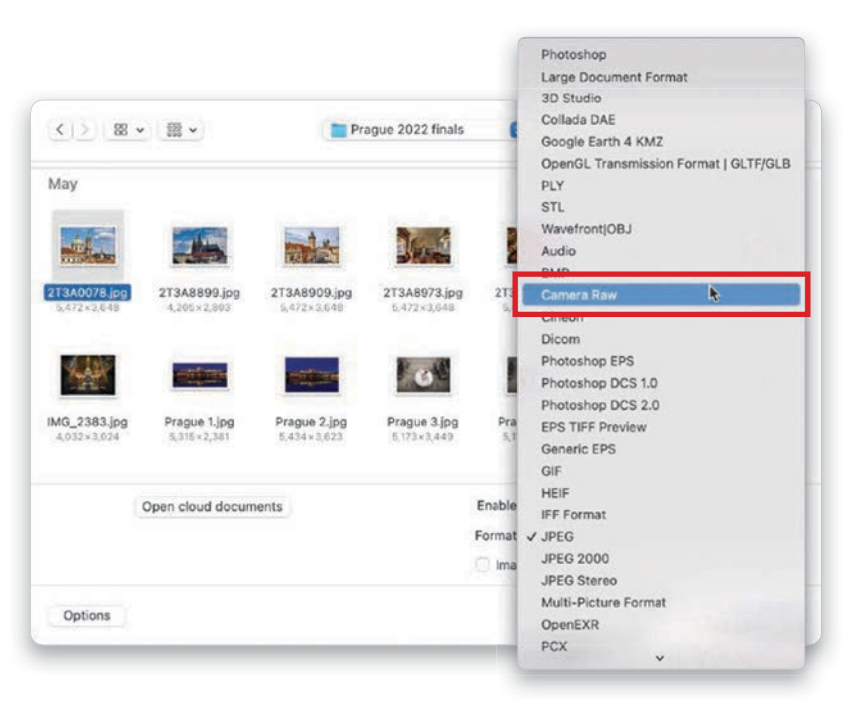Open the icon view mode dropdown
The height and width of the screenshot is (704, 844).
click(129, 130)
